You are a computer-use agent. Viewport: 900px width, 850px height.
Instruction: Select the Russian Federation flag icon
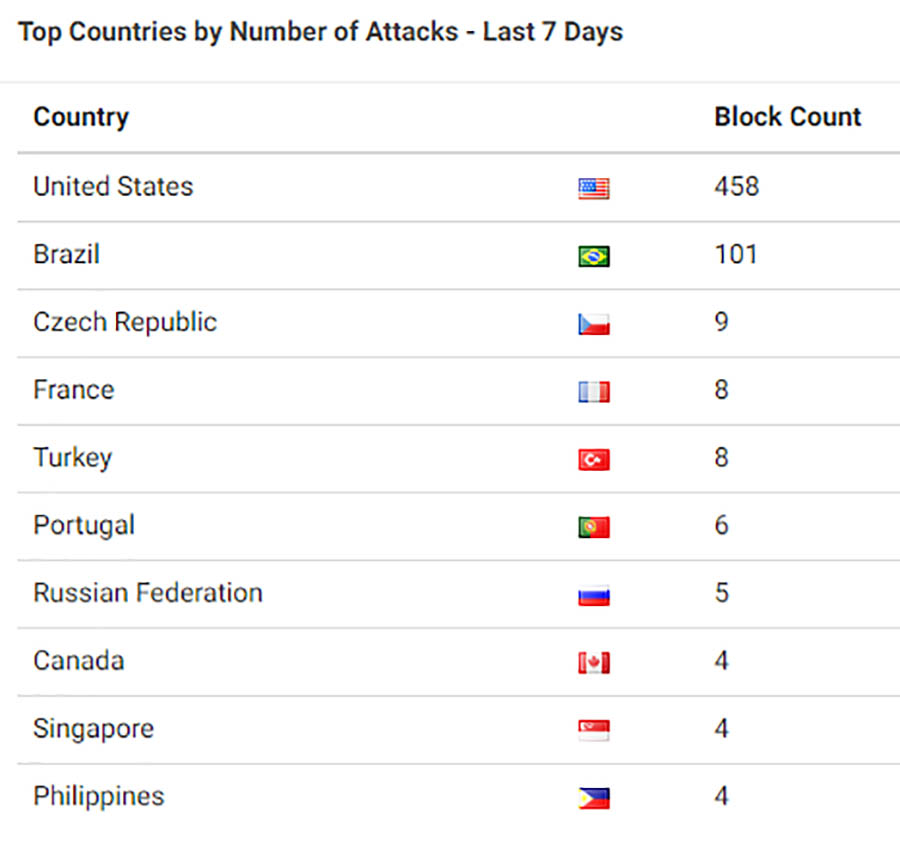tap(593, 595)
